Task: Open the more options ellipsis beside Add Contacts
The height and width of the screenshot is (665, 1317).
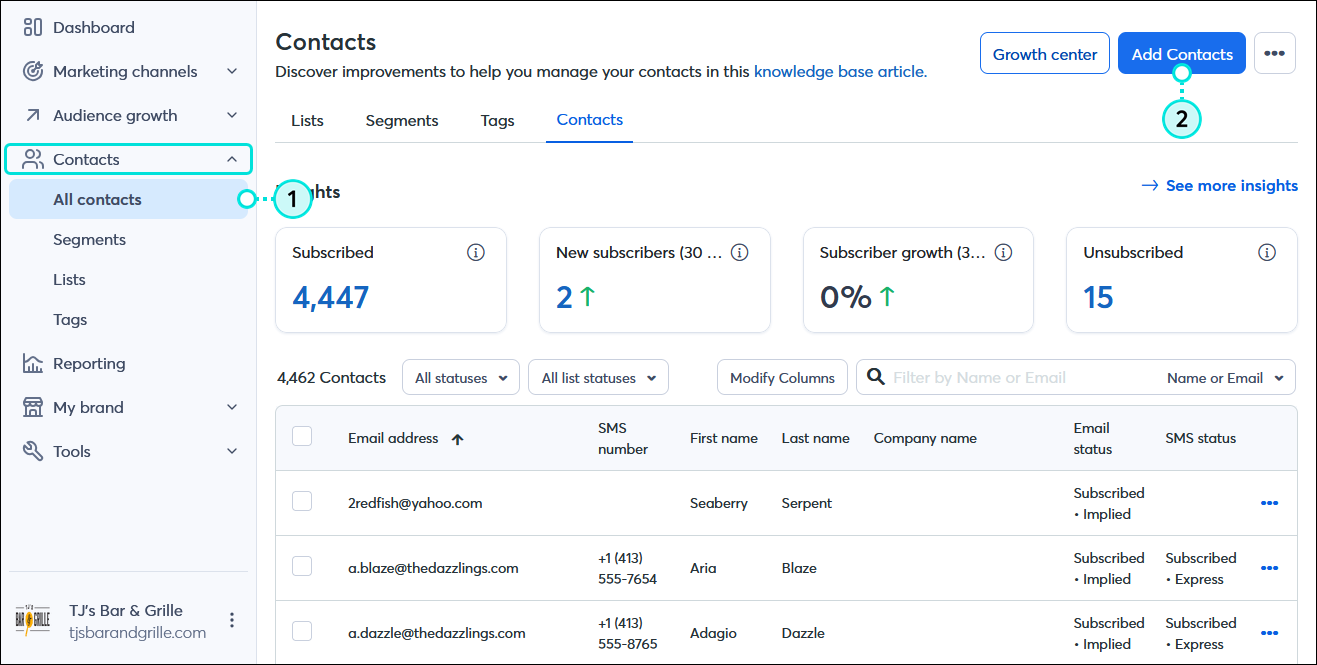Action: click(x=1274, y=54)
